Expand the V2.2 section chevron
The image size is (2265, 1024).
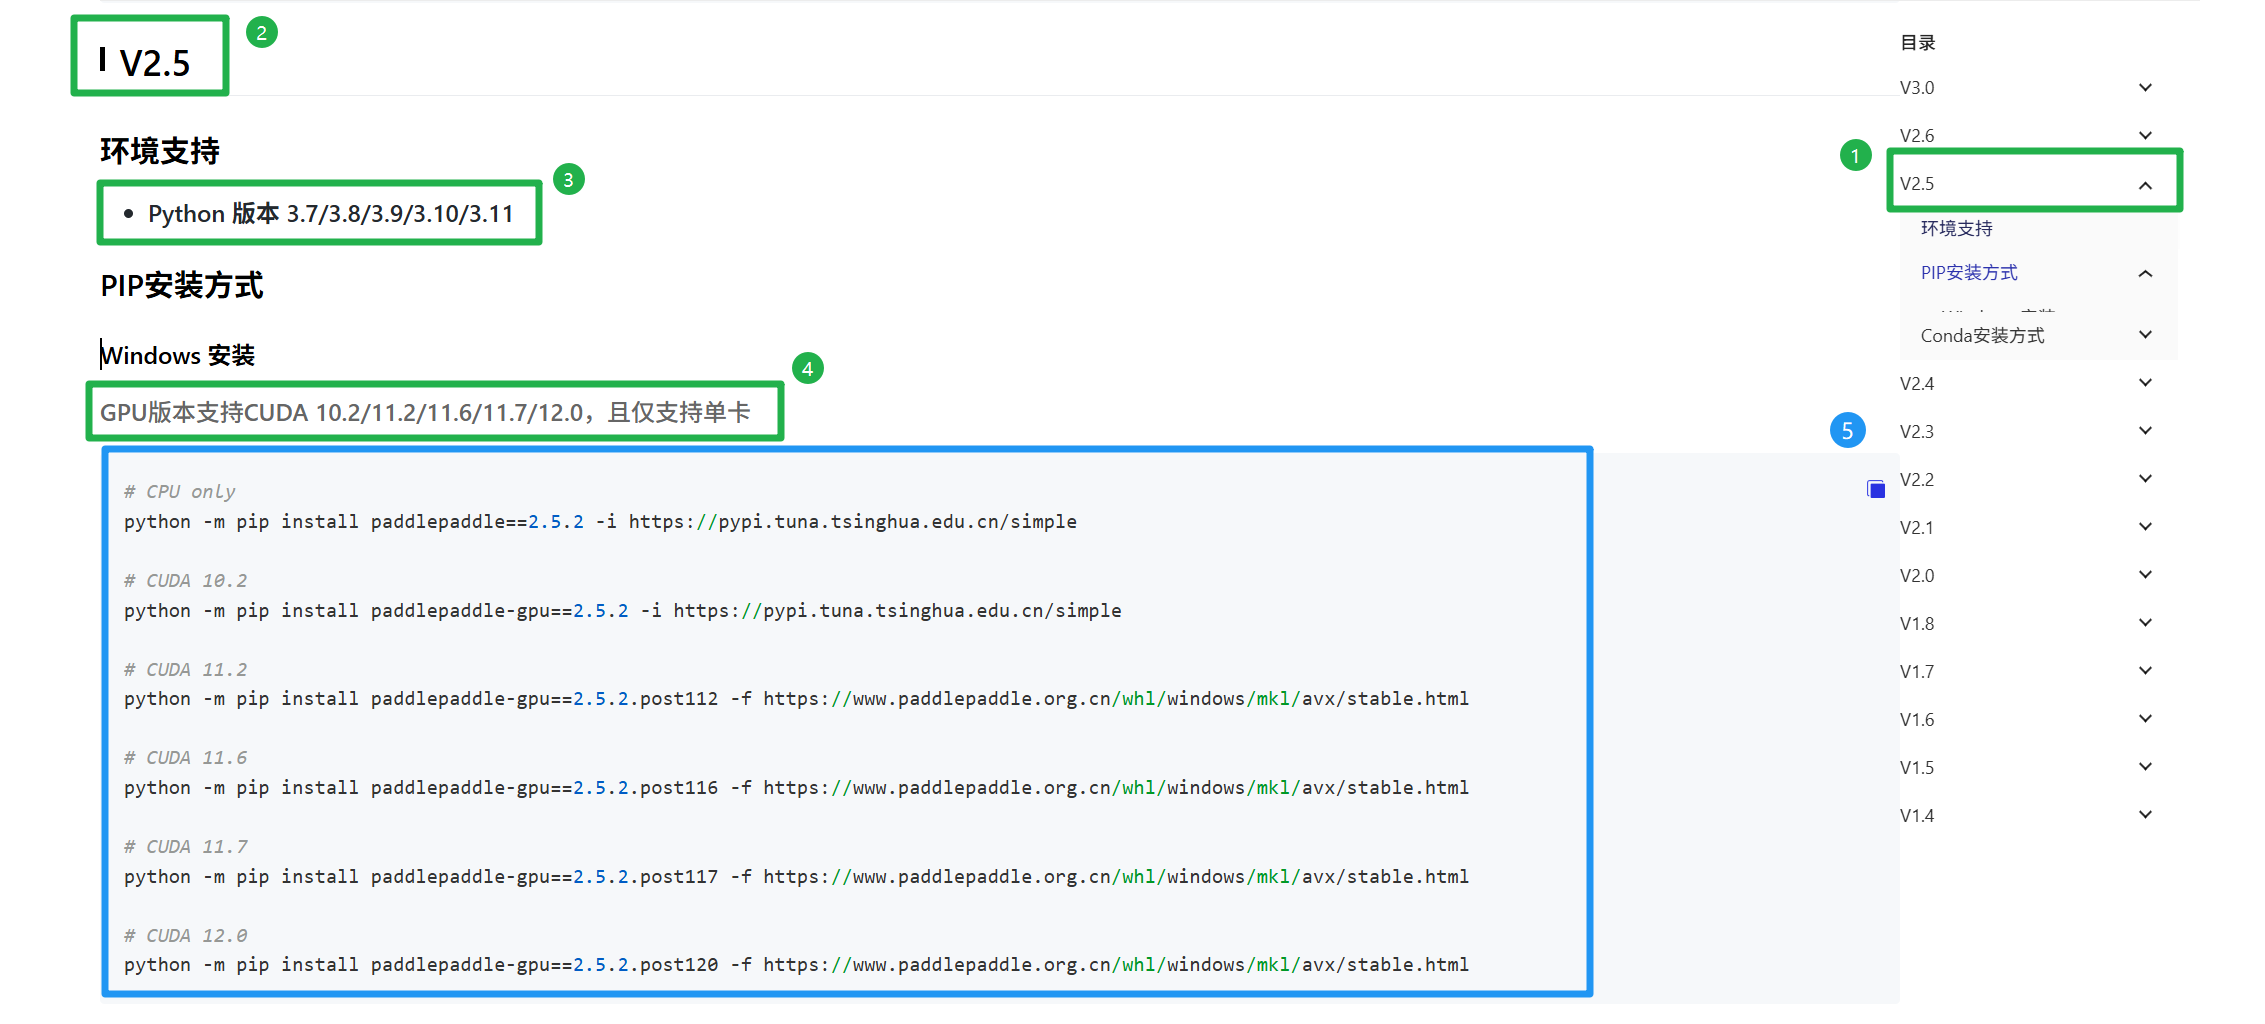pos(2145,478)
